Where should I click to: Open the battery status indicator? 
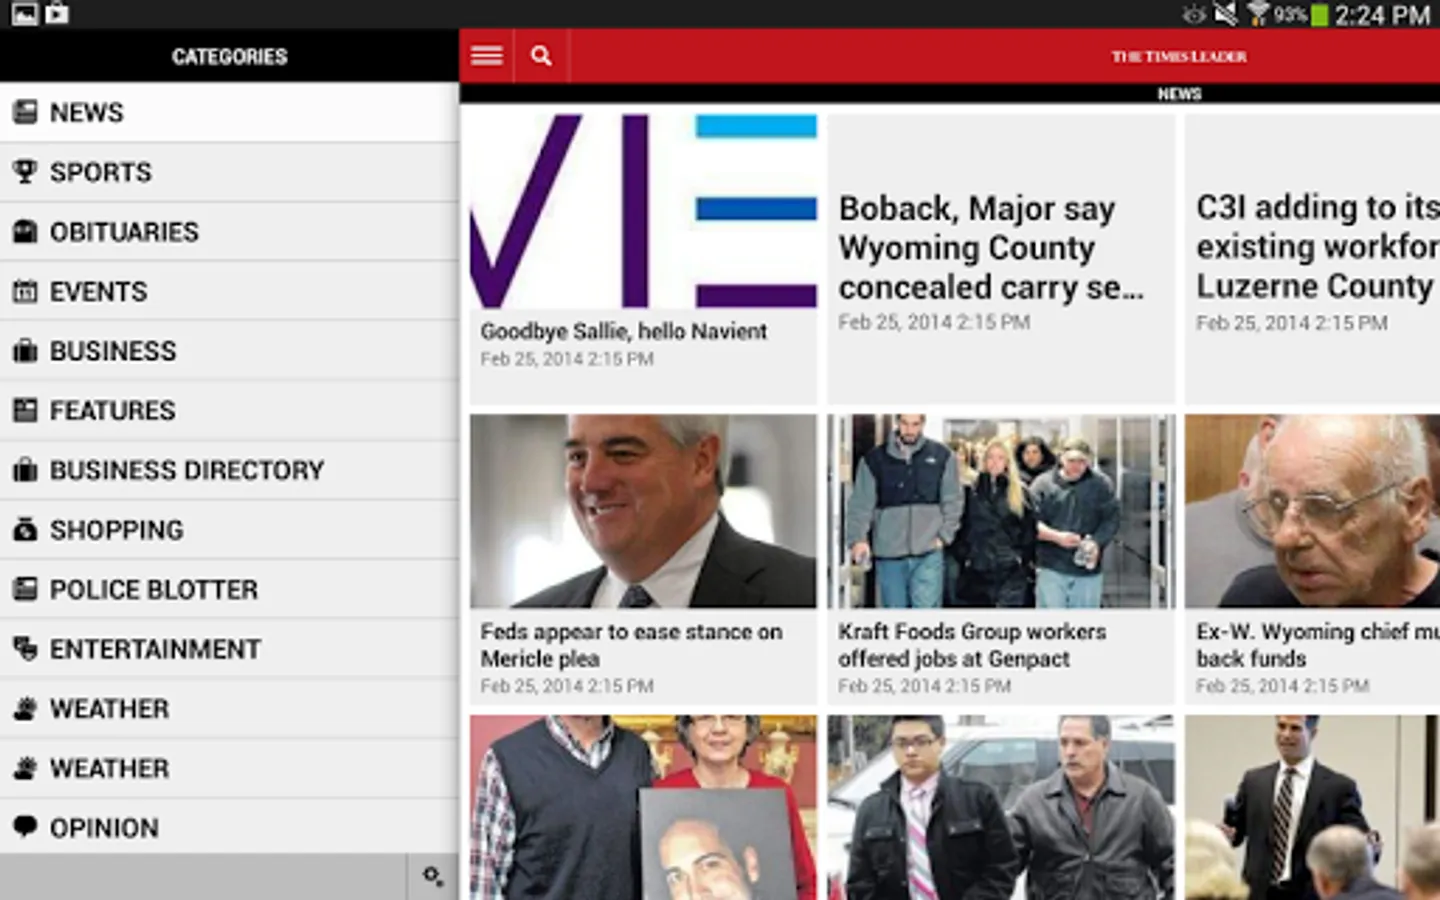(1319, 15)
